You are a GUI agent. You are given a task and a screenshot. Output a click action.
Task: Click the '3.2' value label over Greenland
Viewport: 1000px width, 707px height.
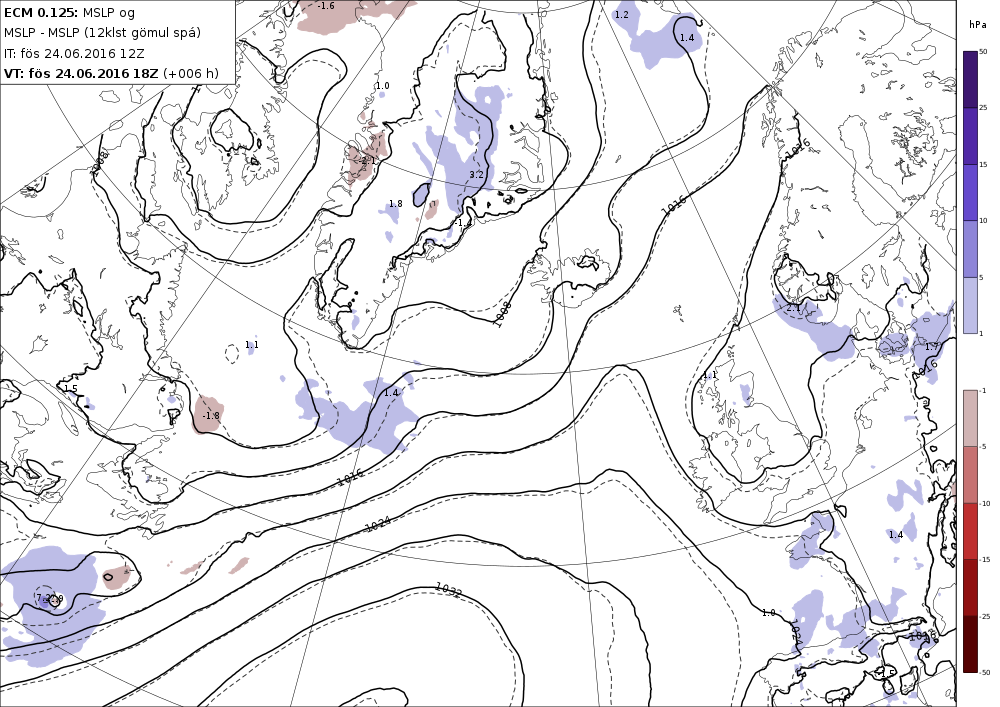476,175
